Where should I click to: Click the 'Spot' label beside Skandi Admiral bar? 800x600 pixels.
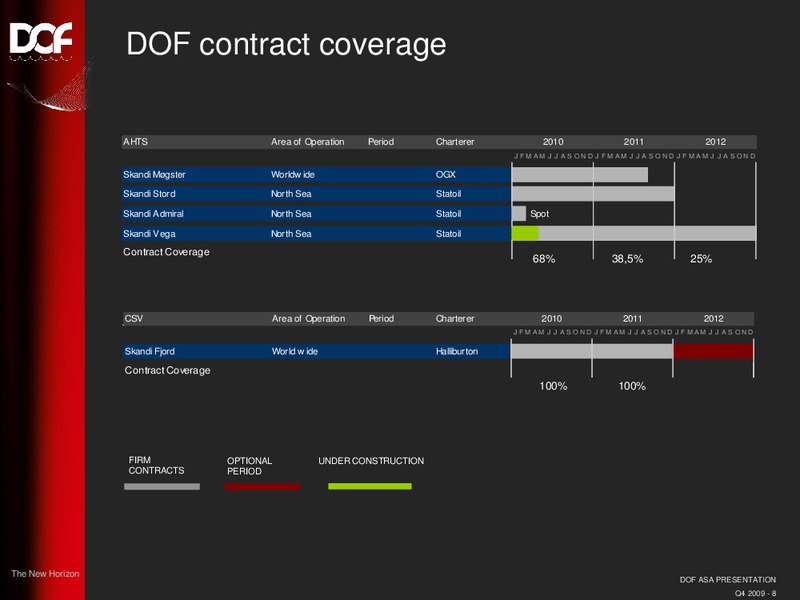[x=539, y=214]
